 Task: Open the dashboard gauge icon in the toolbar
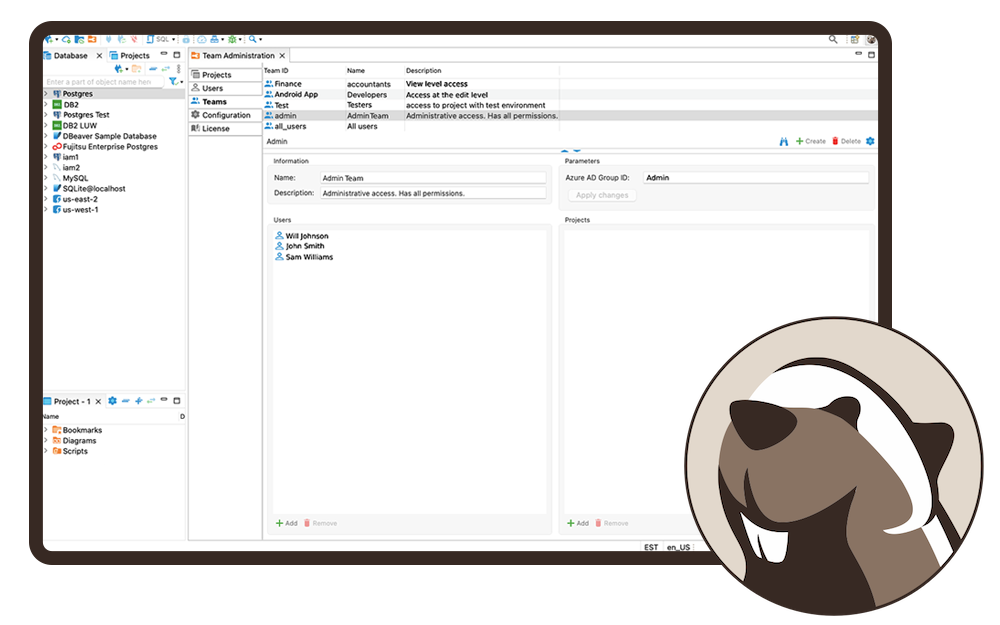click(202, 40)
